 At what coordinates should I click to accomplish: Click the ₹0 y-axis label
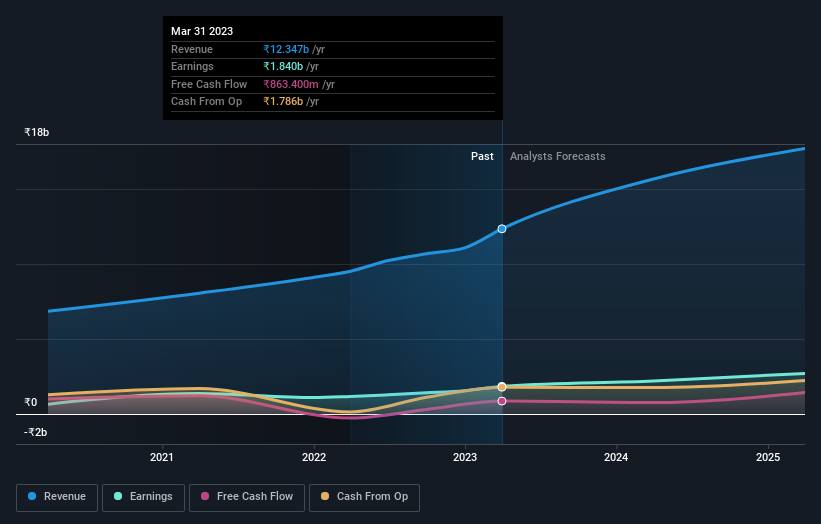point(31,402)
